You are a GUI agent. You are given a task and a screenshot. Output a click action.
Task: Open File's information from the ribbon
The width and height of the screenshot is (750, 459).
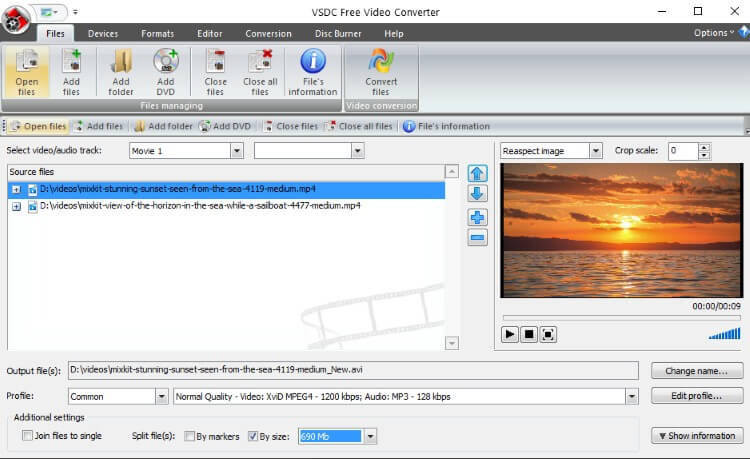coord(313,72)
